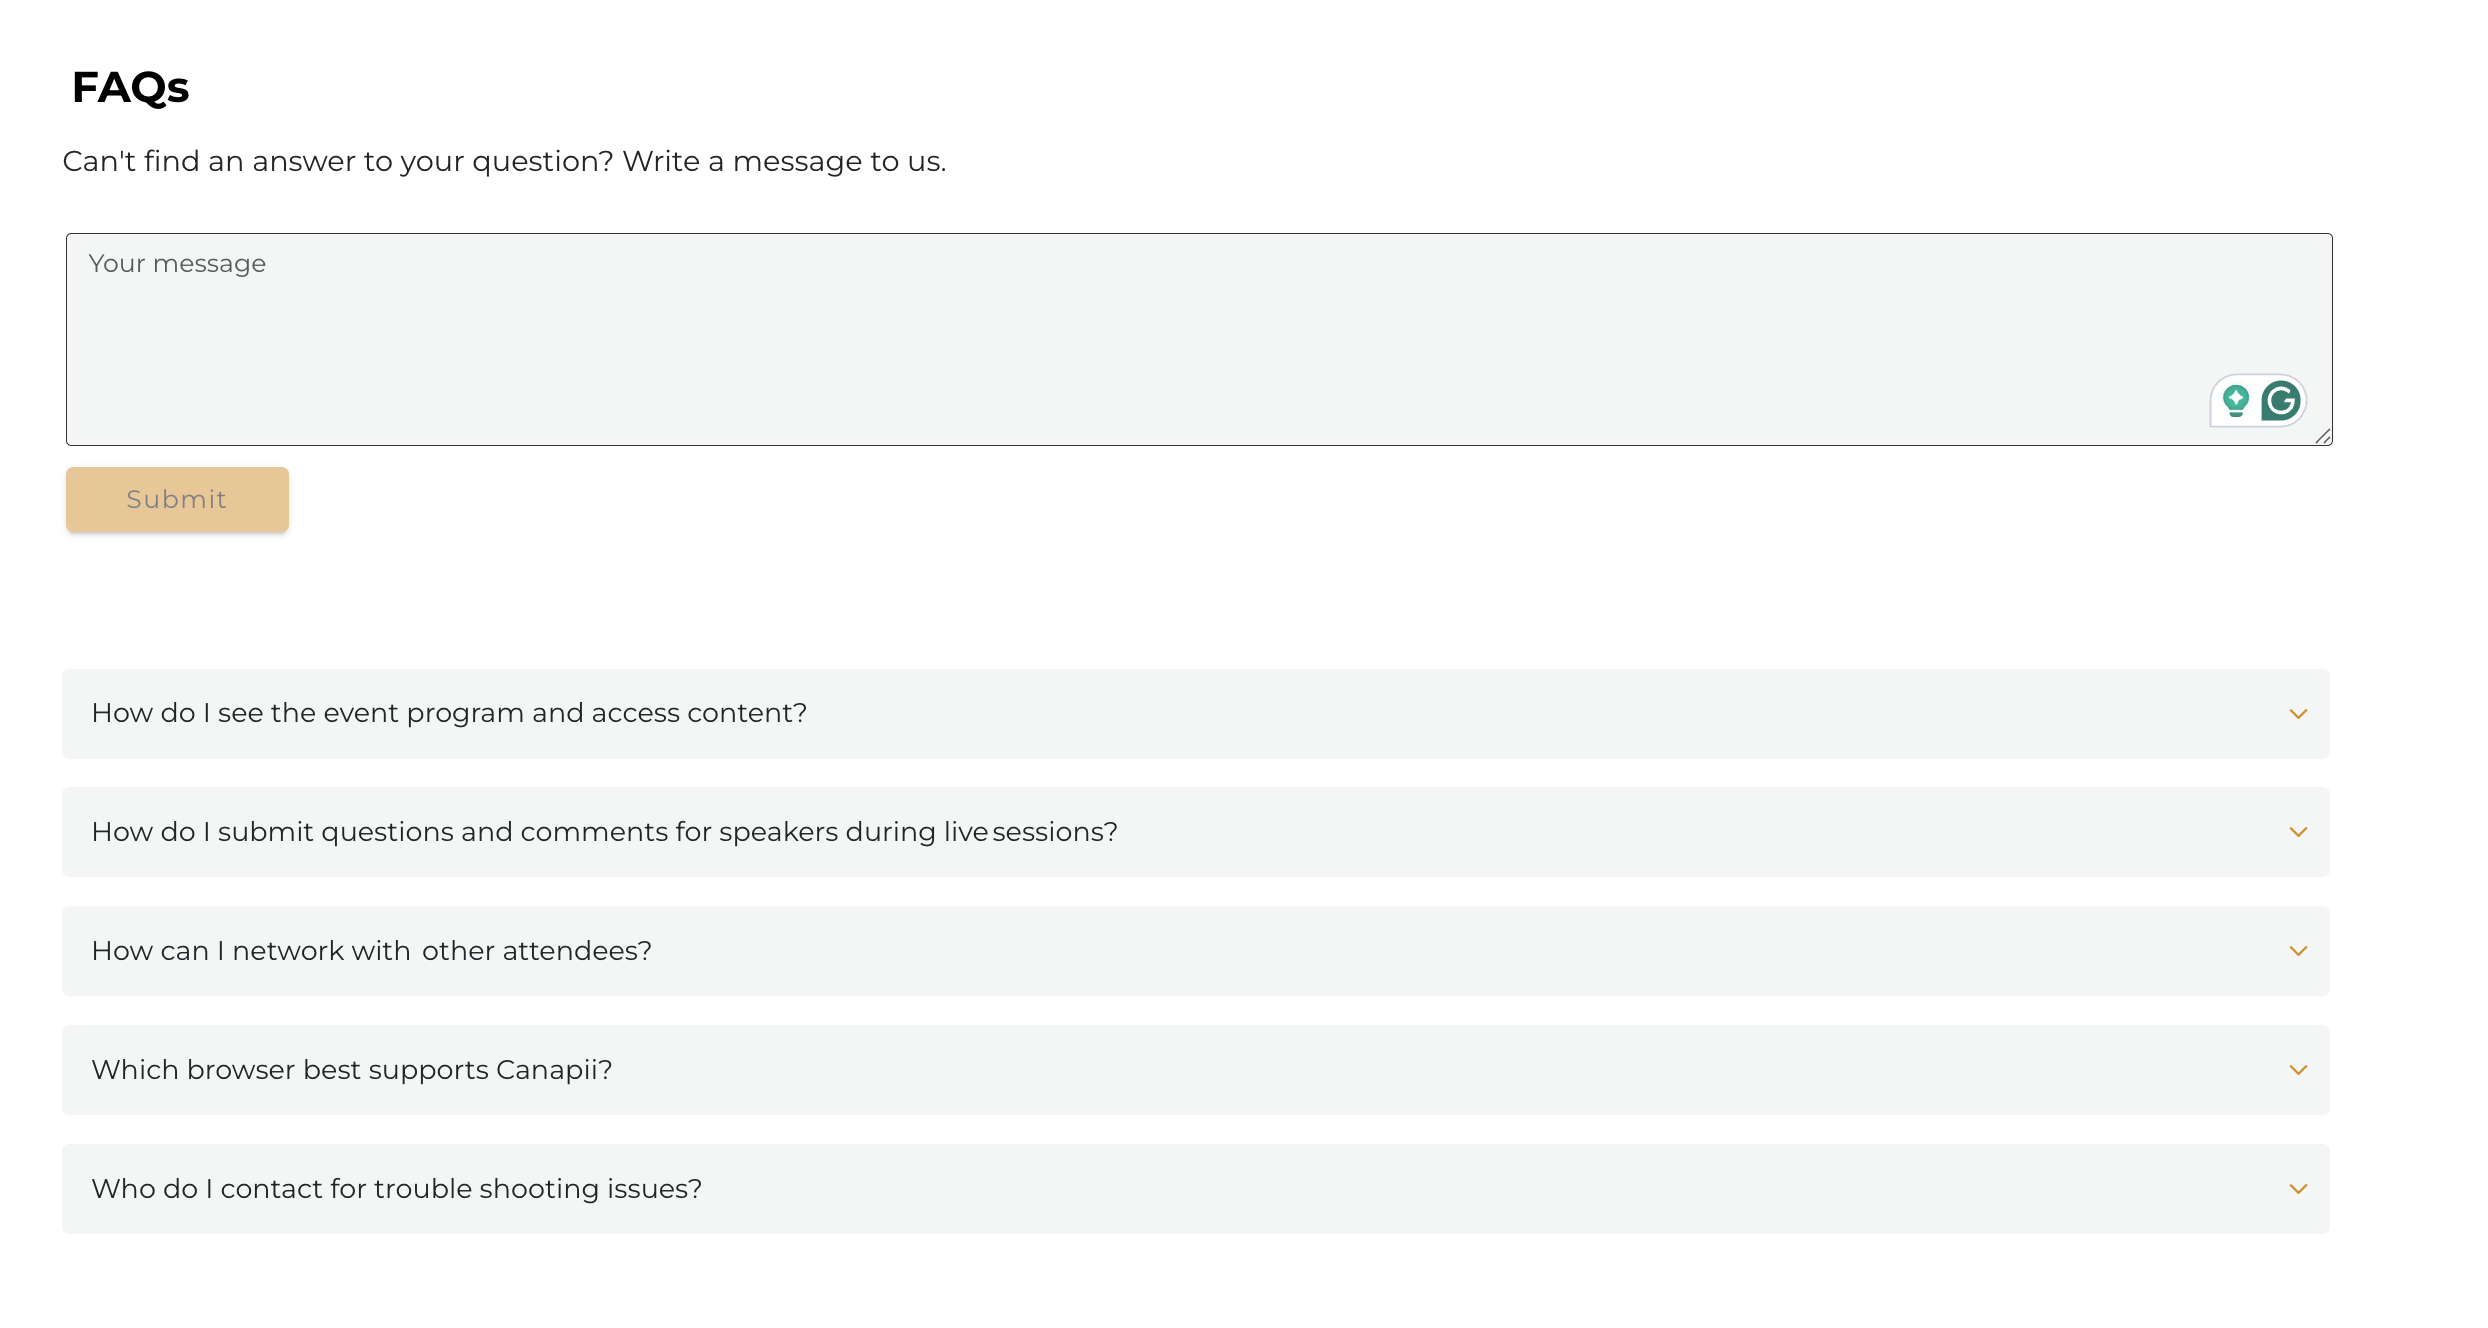Click the FAQs heading

click(130, 87)
